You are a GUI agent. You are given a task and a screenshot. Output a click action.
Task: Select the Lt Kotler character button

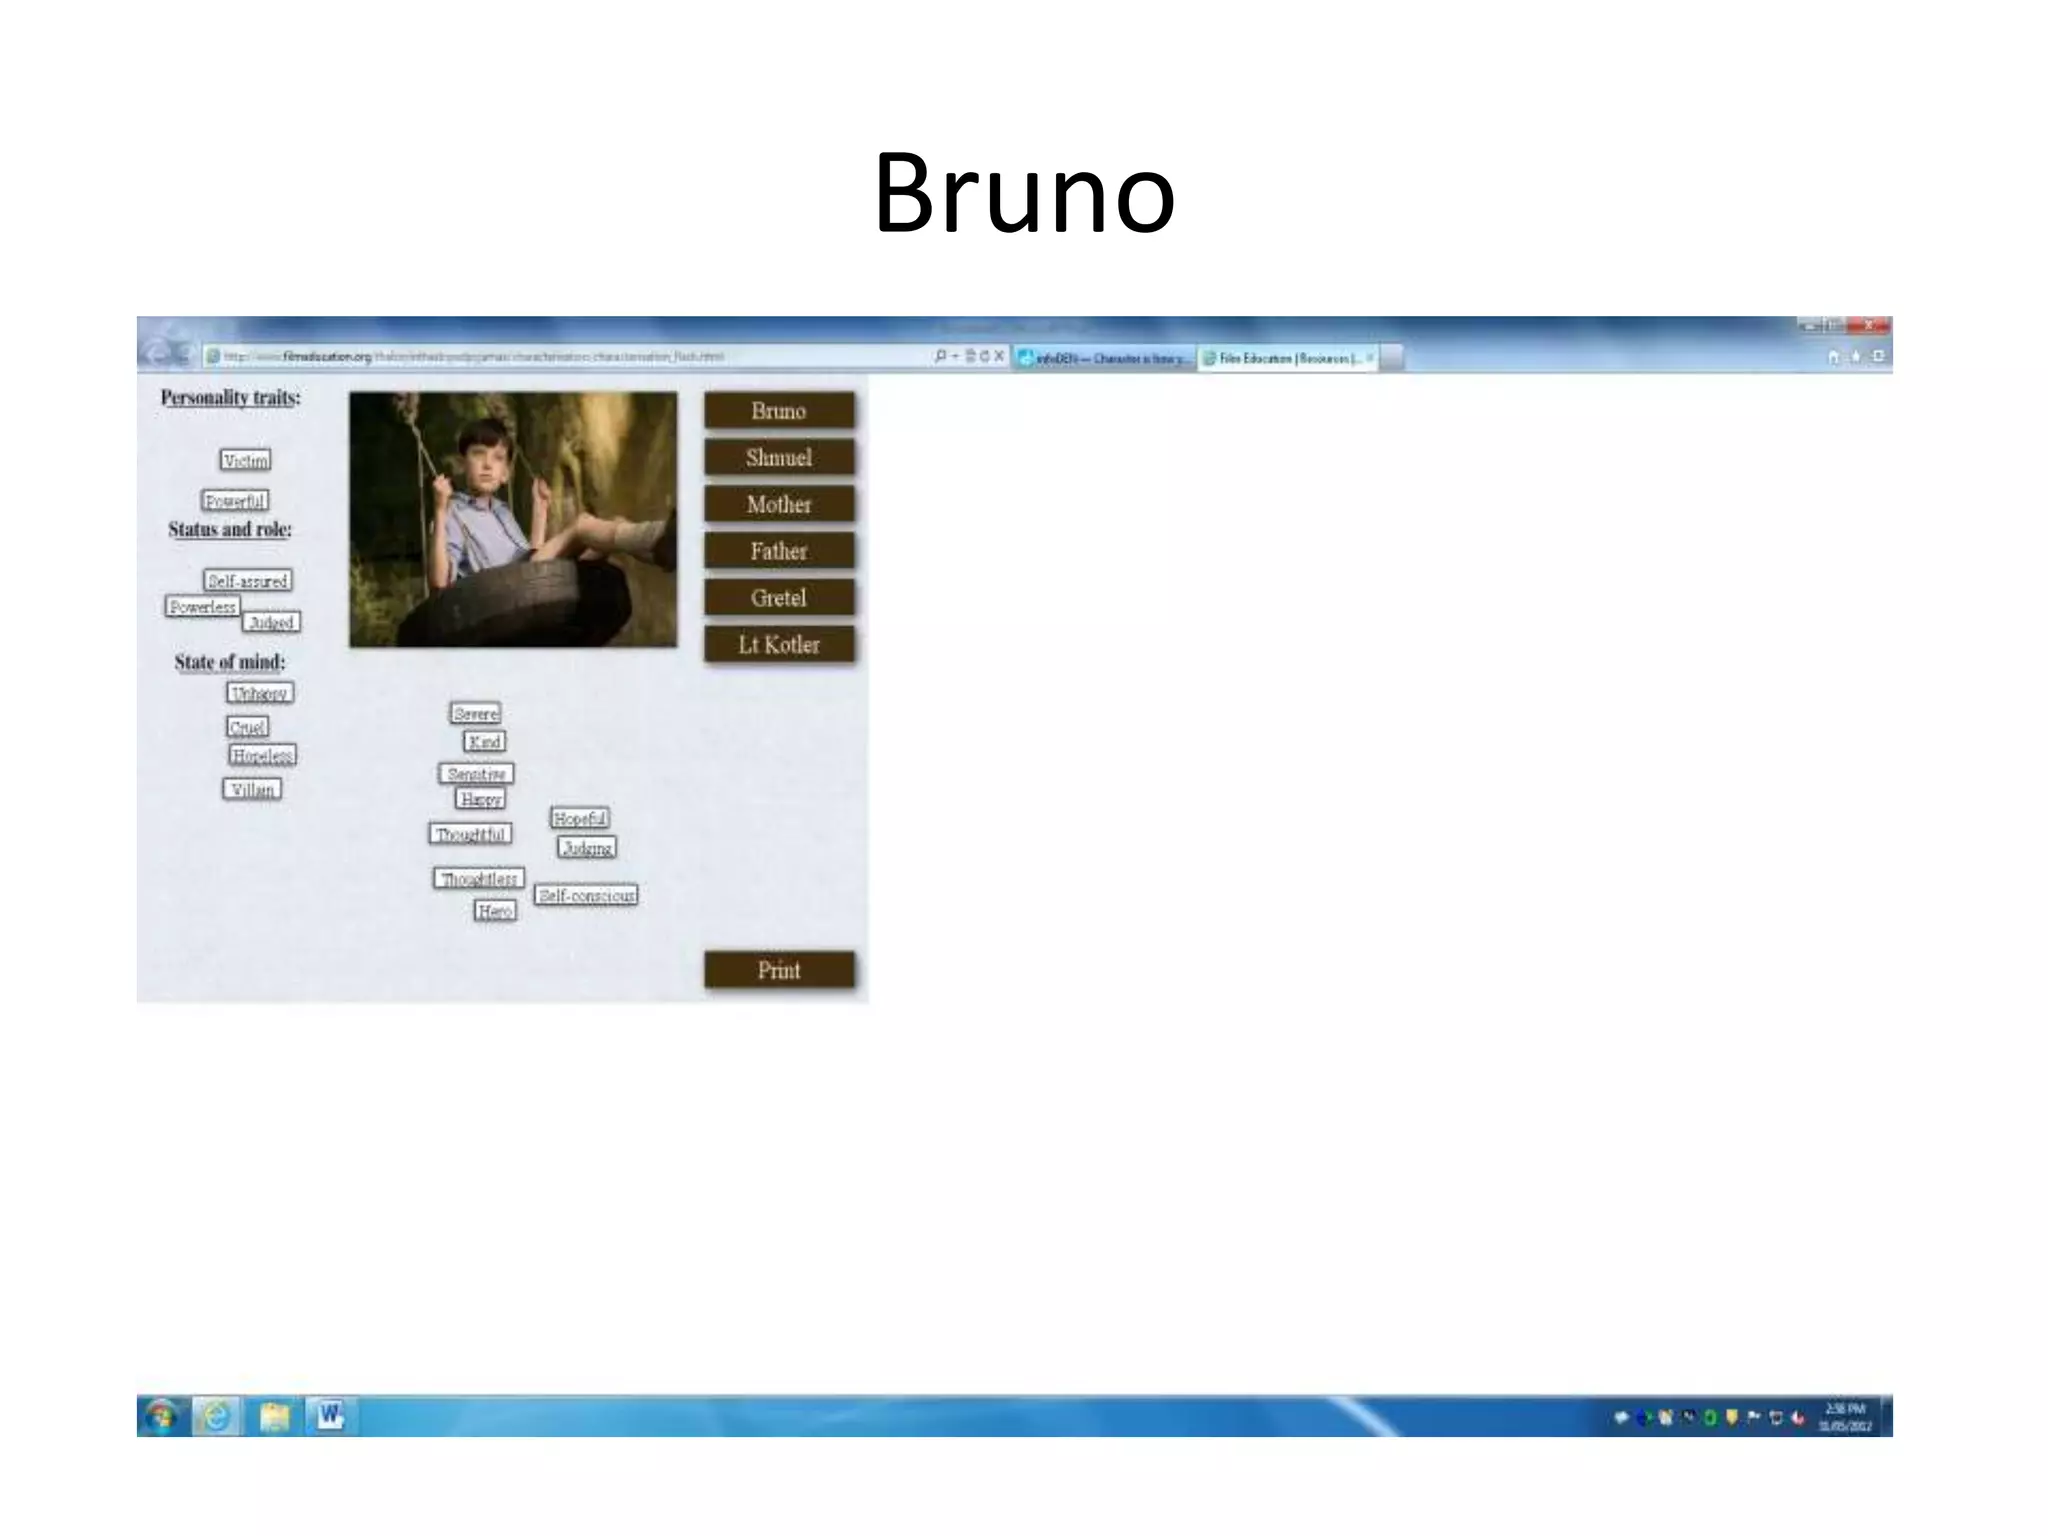click(x=779, y=645)
